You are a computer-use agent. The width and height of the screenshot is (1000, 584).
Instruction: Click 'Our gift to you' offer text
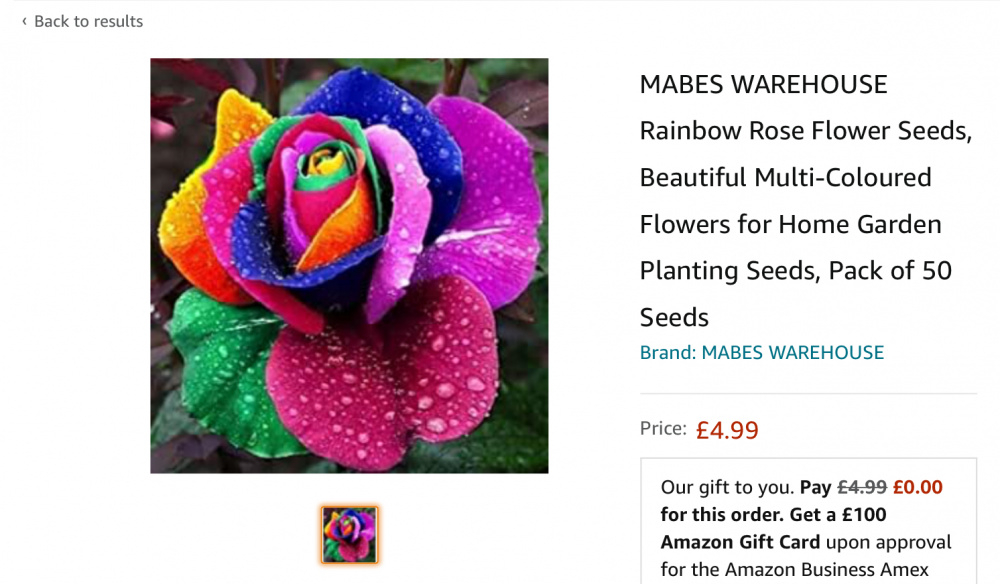(x=727, y=487)
